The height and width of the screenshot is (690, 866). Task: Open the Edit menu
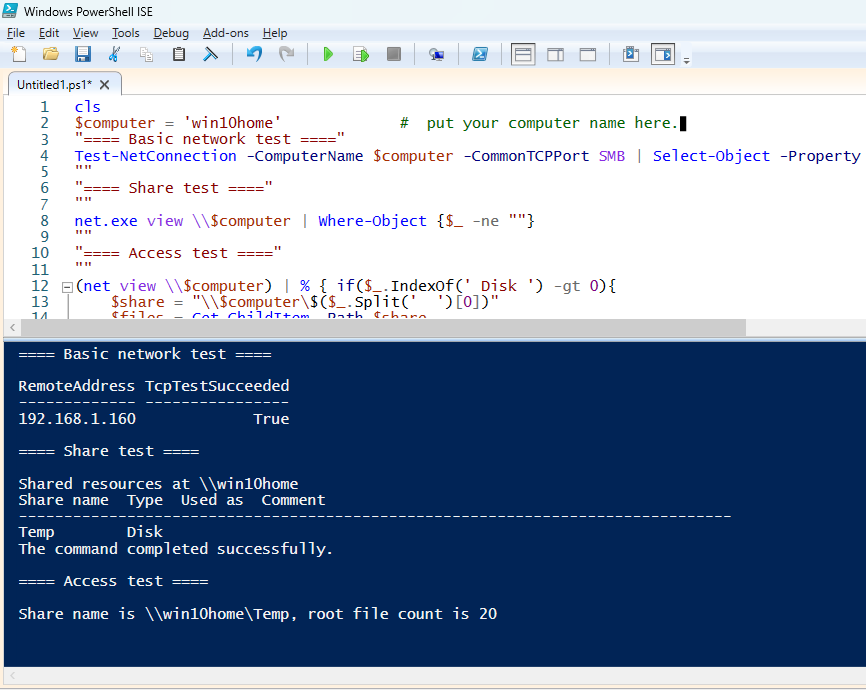coord(49,33)
